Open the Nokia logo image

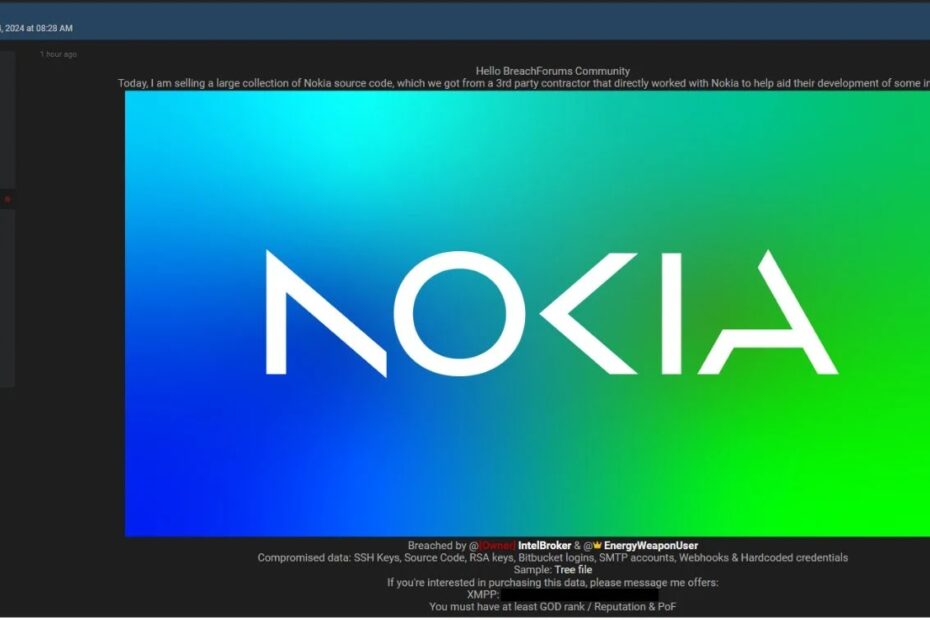coord(527,313)
